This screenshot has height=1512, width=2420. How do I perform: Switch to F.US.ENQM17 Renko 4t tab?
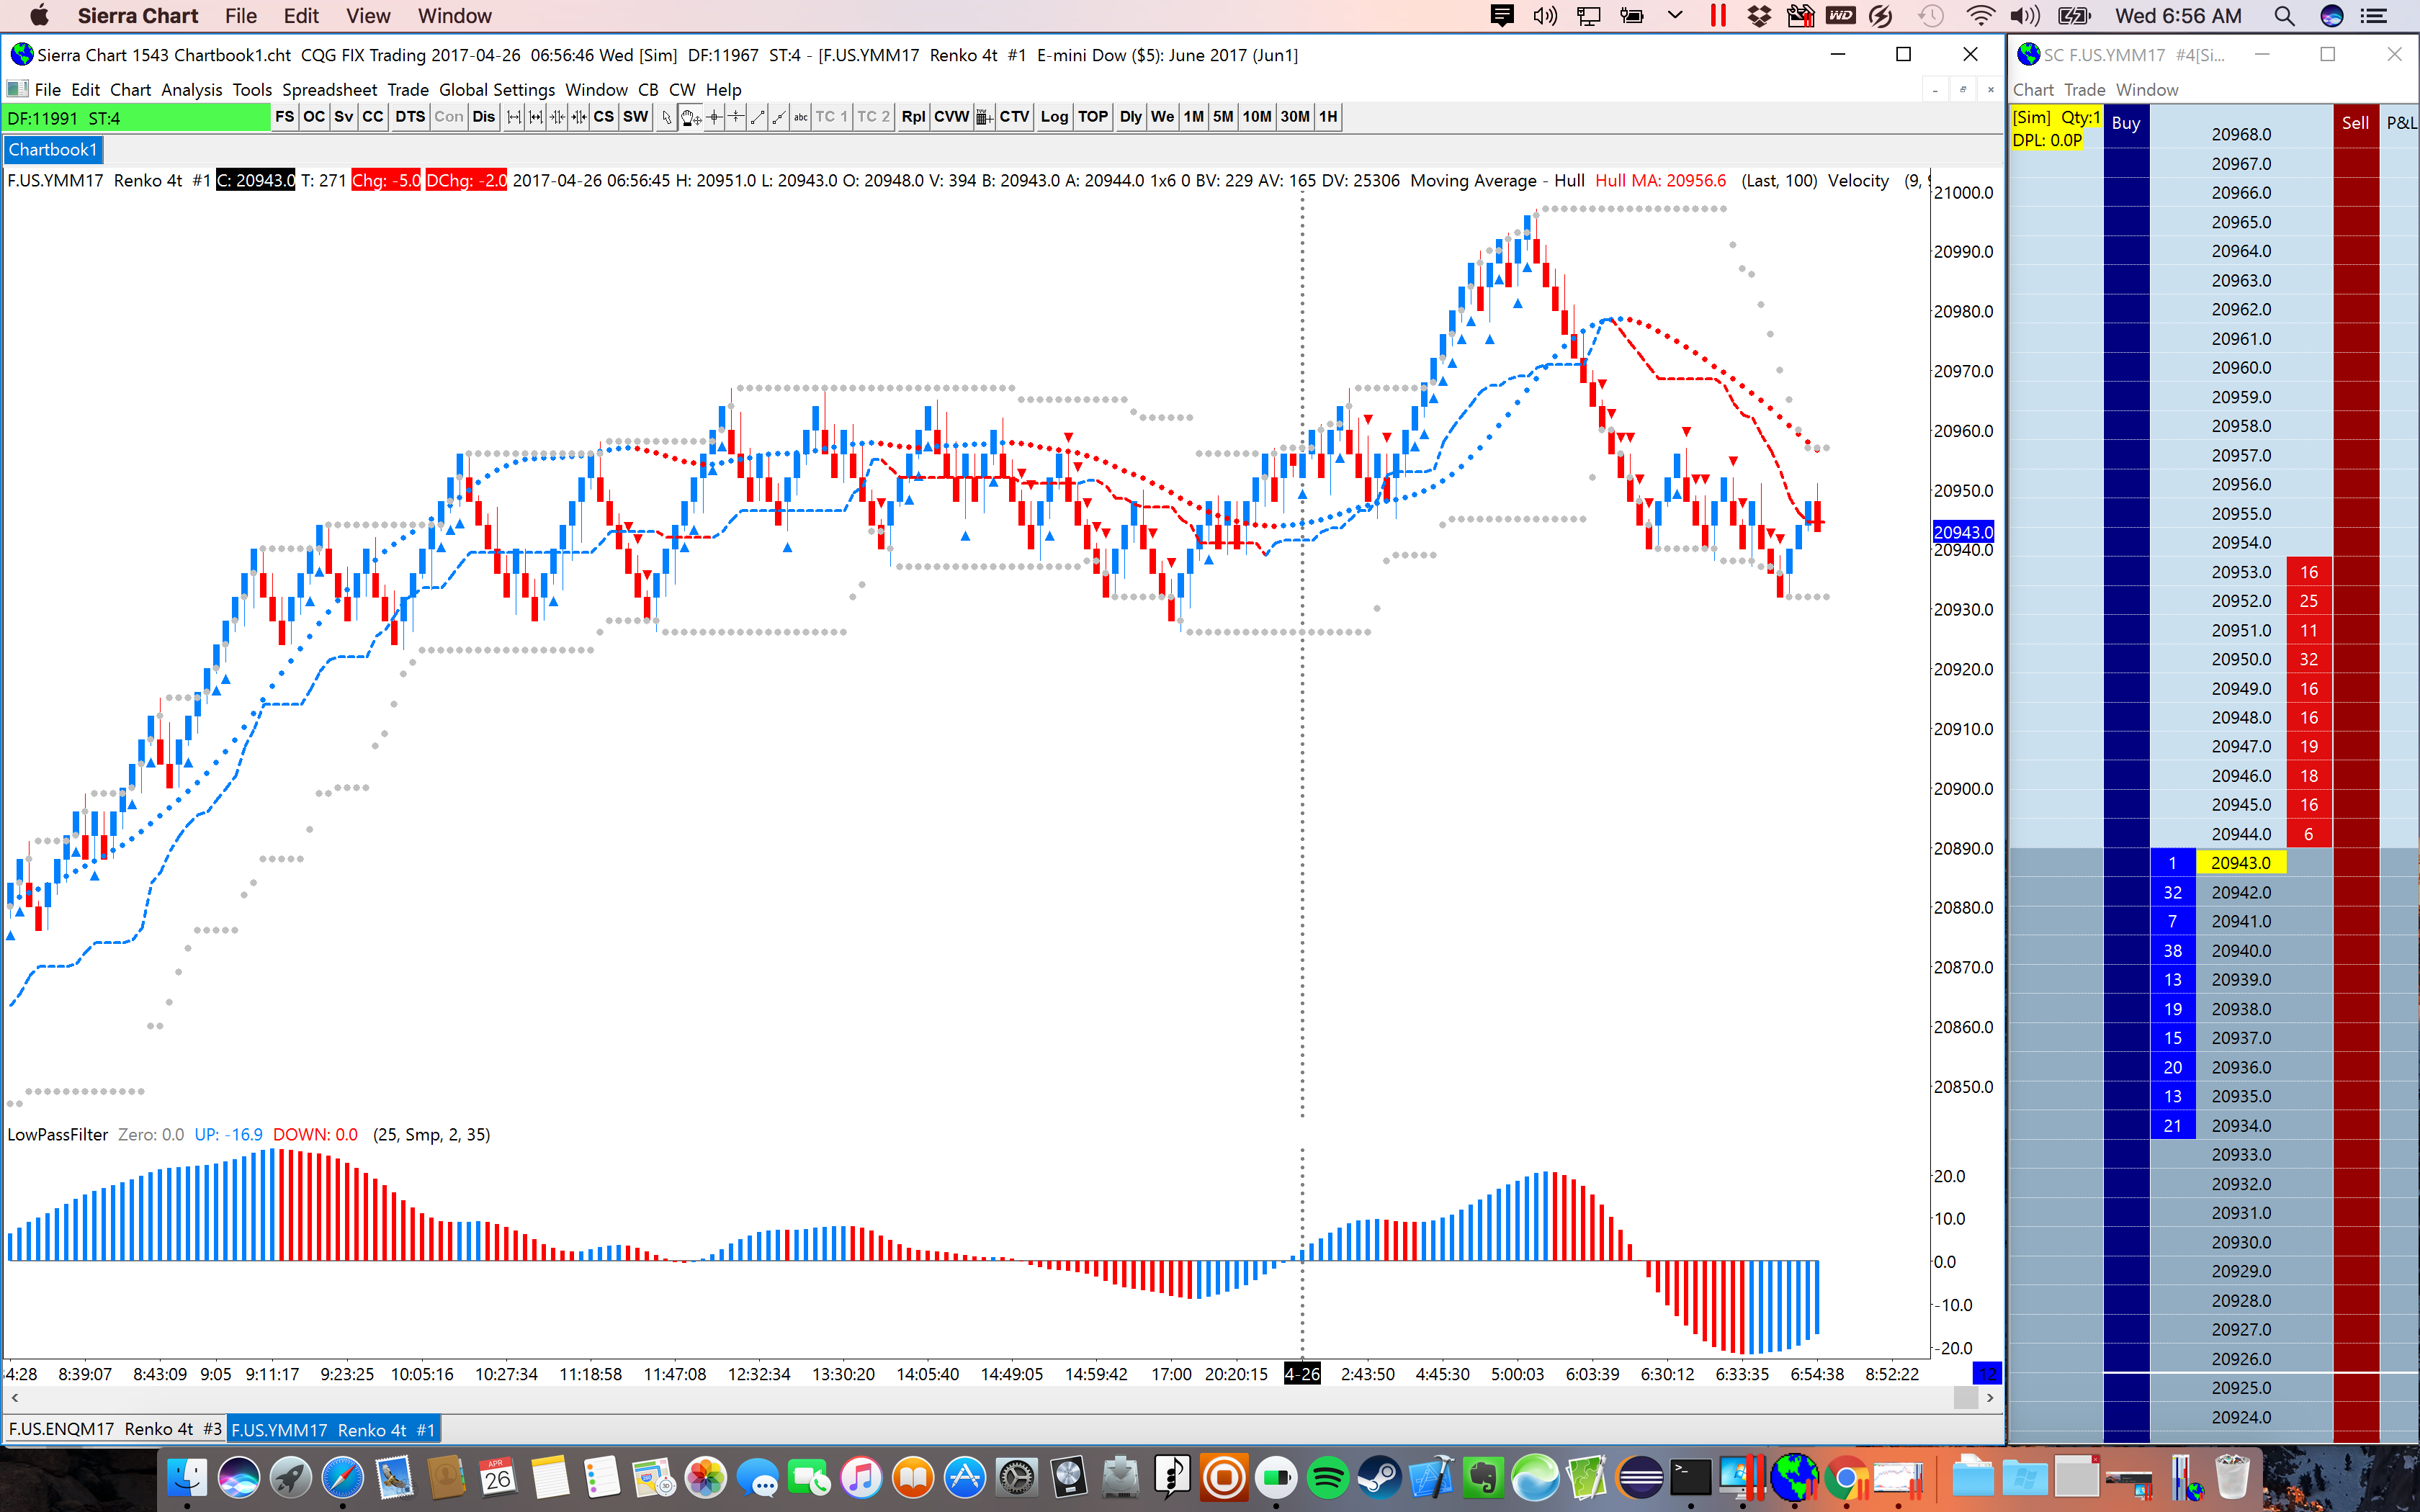[115, 1429]
